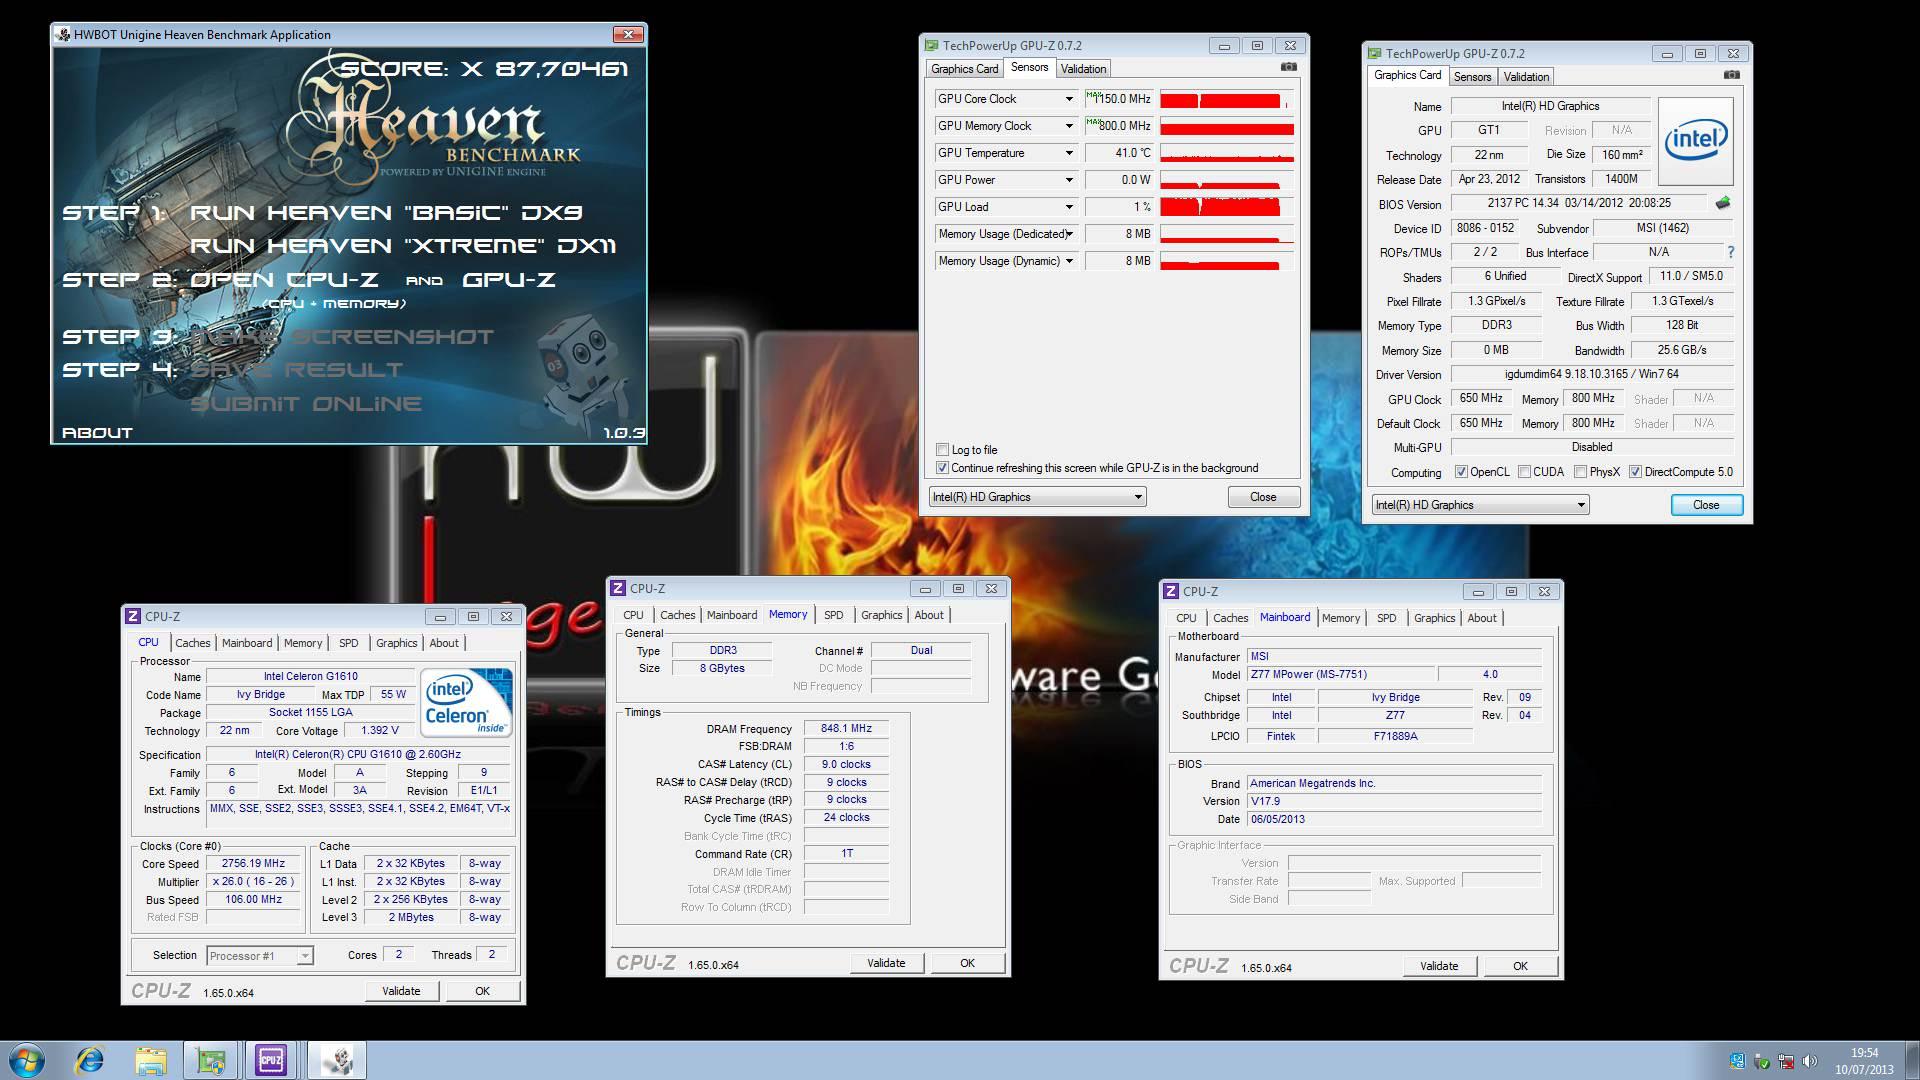Open the Windows Start button
1920x1080 pixels.
(x=26, y=1060)
